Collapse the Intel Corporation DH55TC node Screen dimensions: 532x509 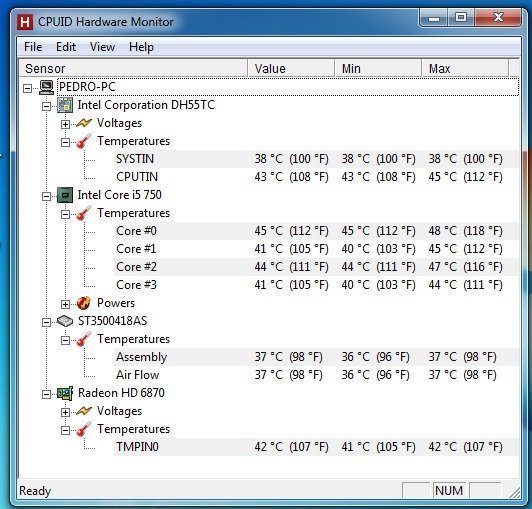point(46,107)
